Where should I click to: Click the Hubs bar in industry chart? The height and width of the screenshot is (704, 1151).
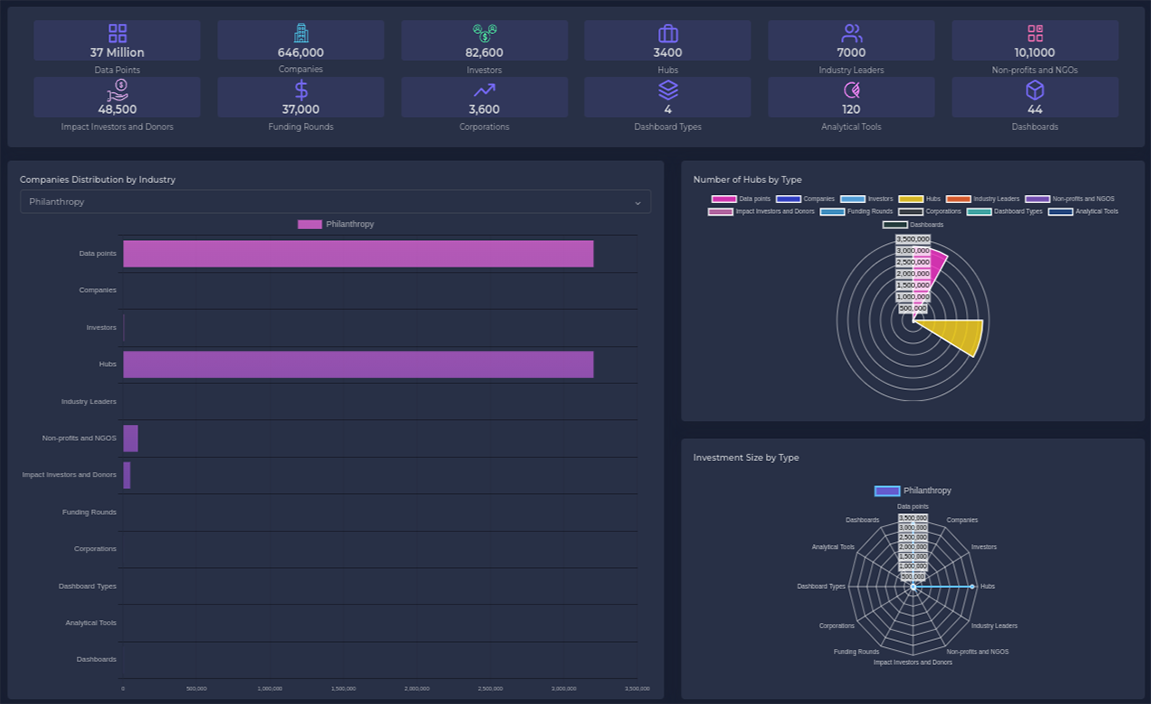point(358,365)
